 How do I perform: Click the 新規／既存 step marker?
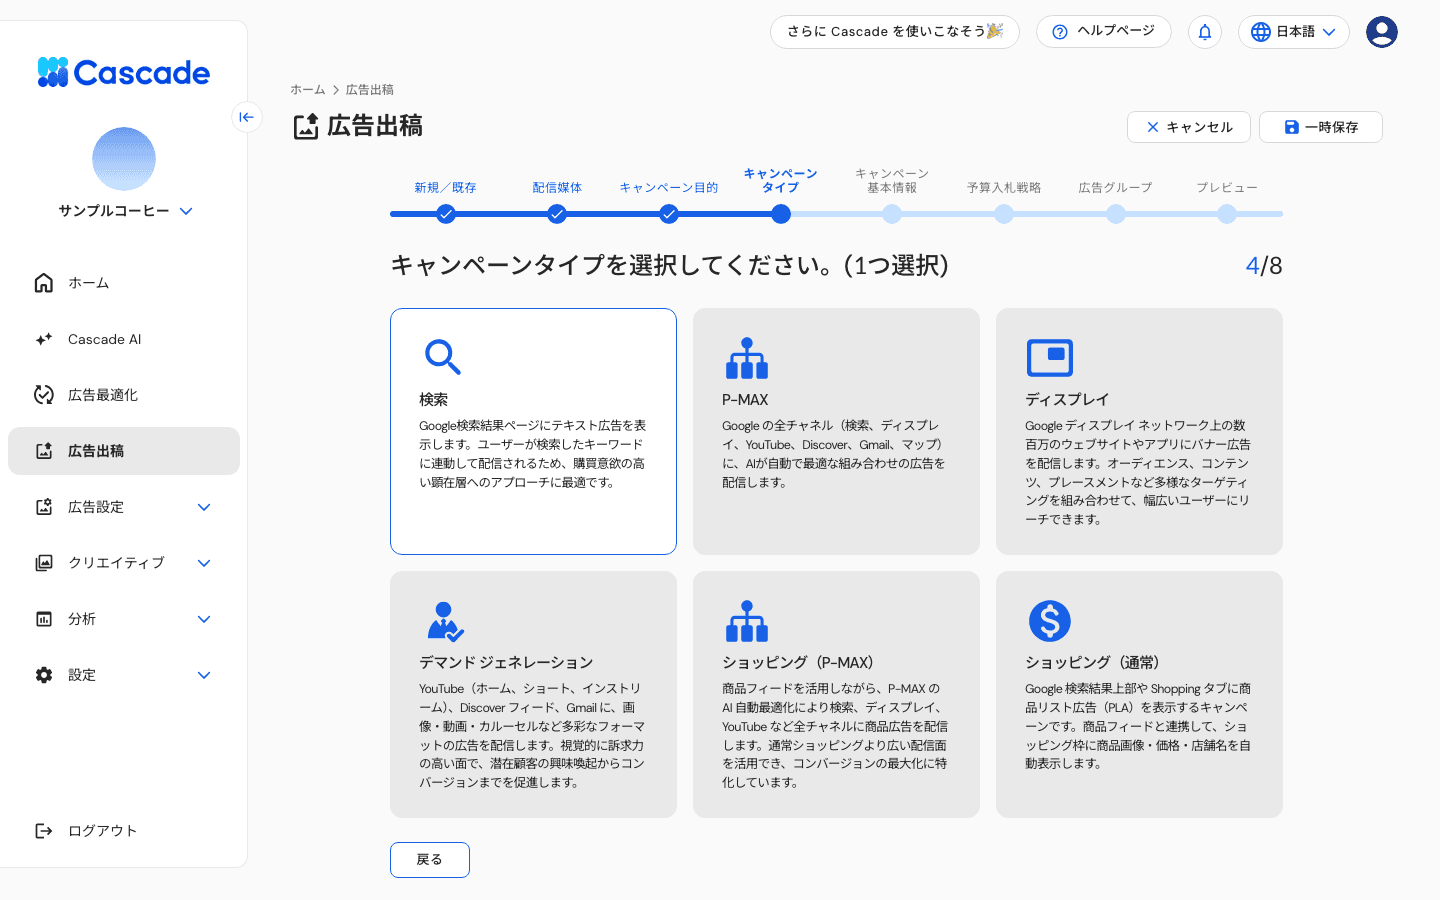(446, 214)
